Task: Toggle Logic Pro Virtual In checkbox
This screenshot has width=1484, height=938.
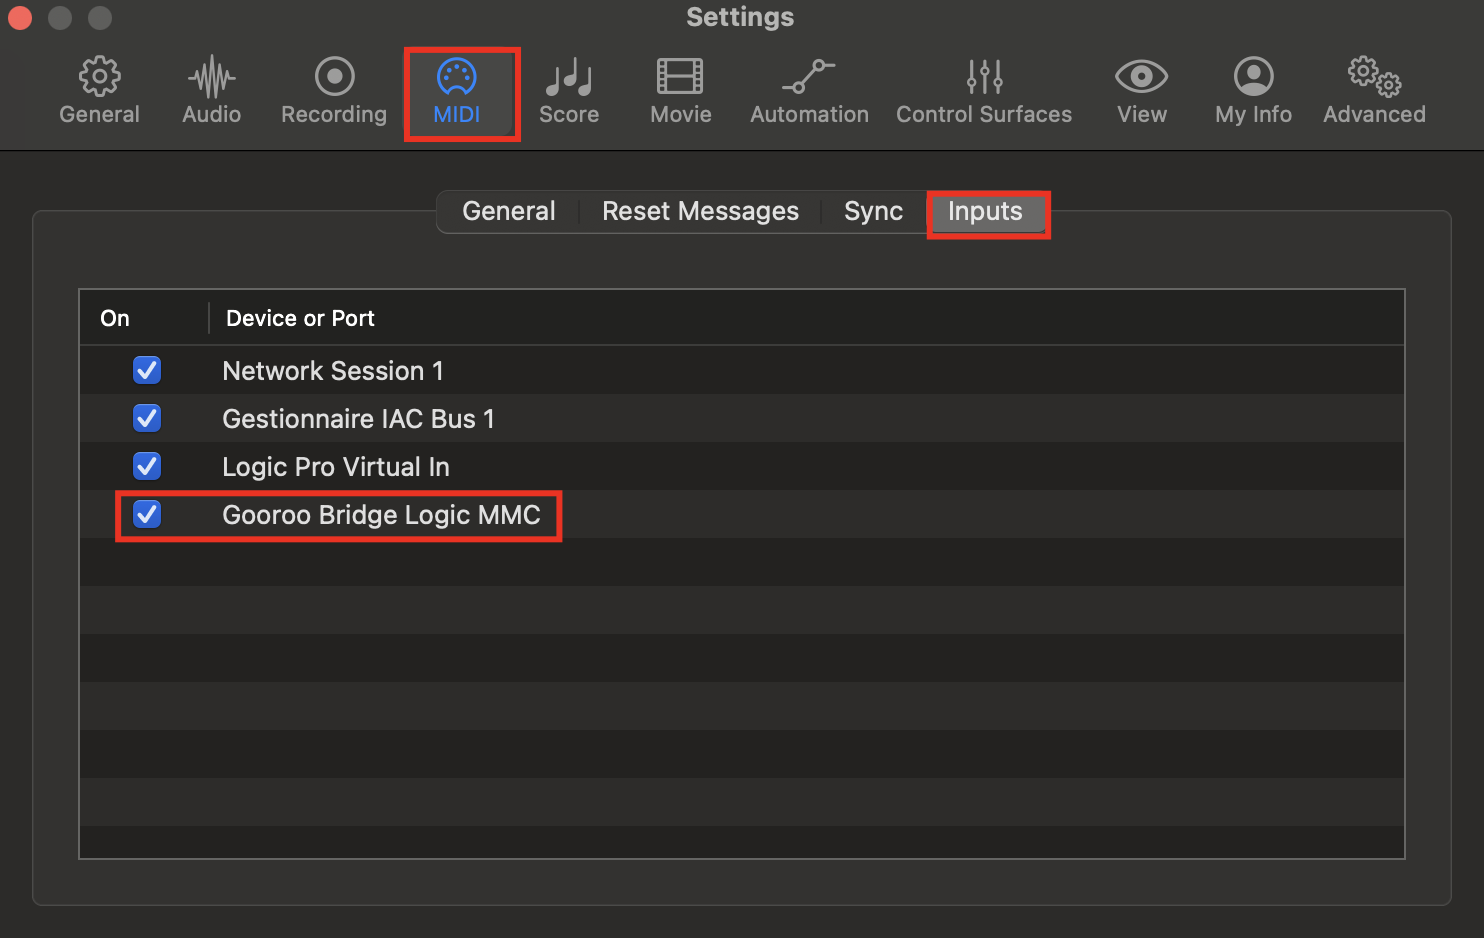Action: tap(147, 466)
